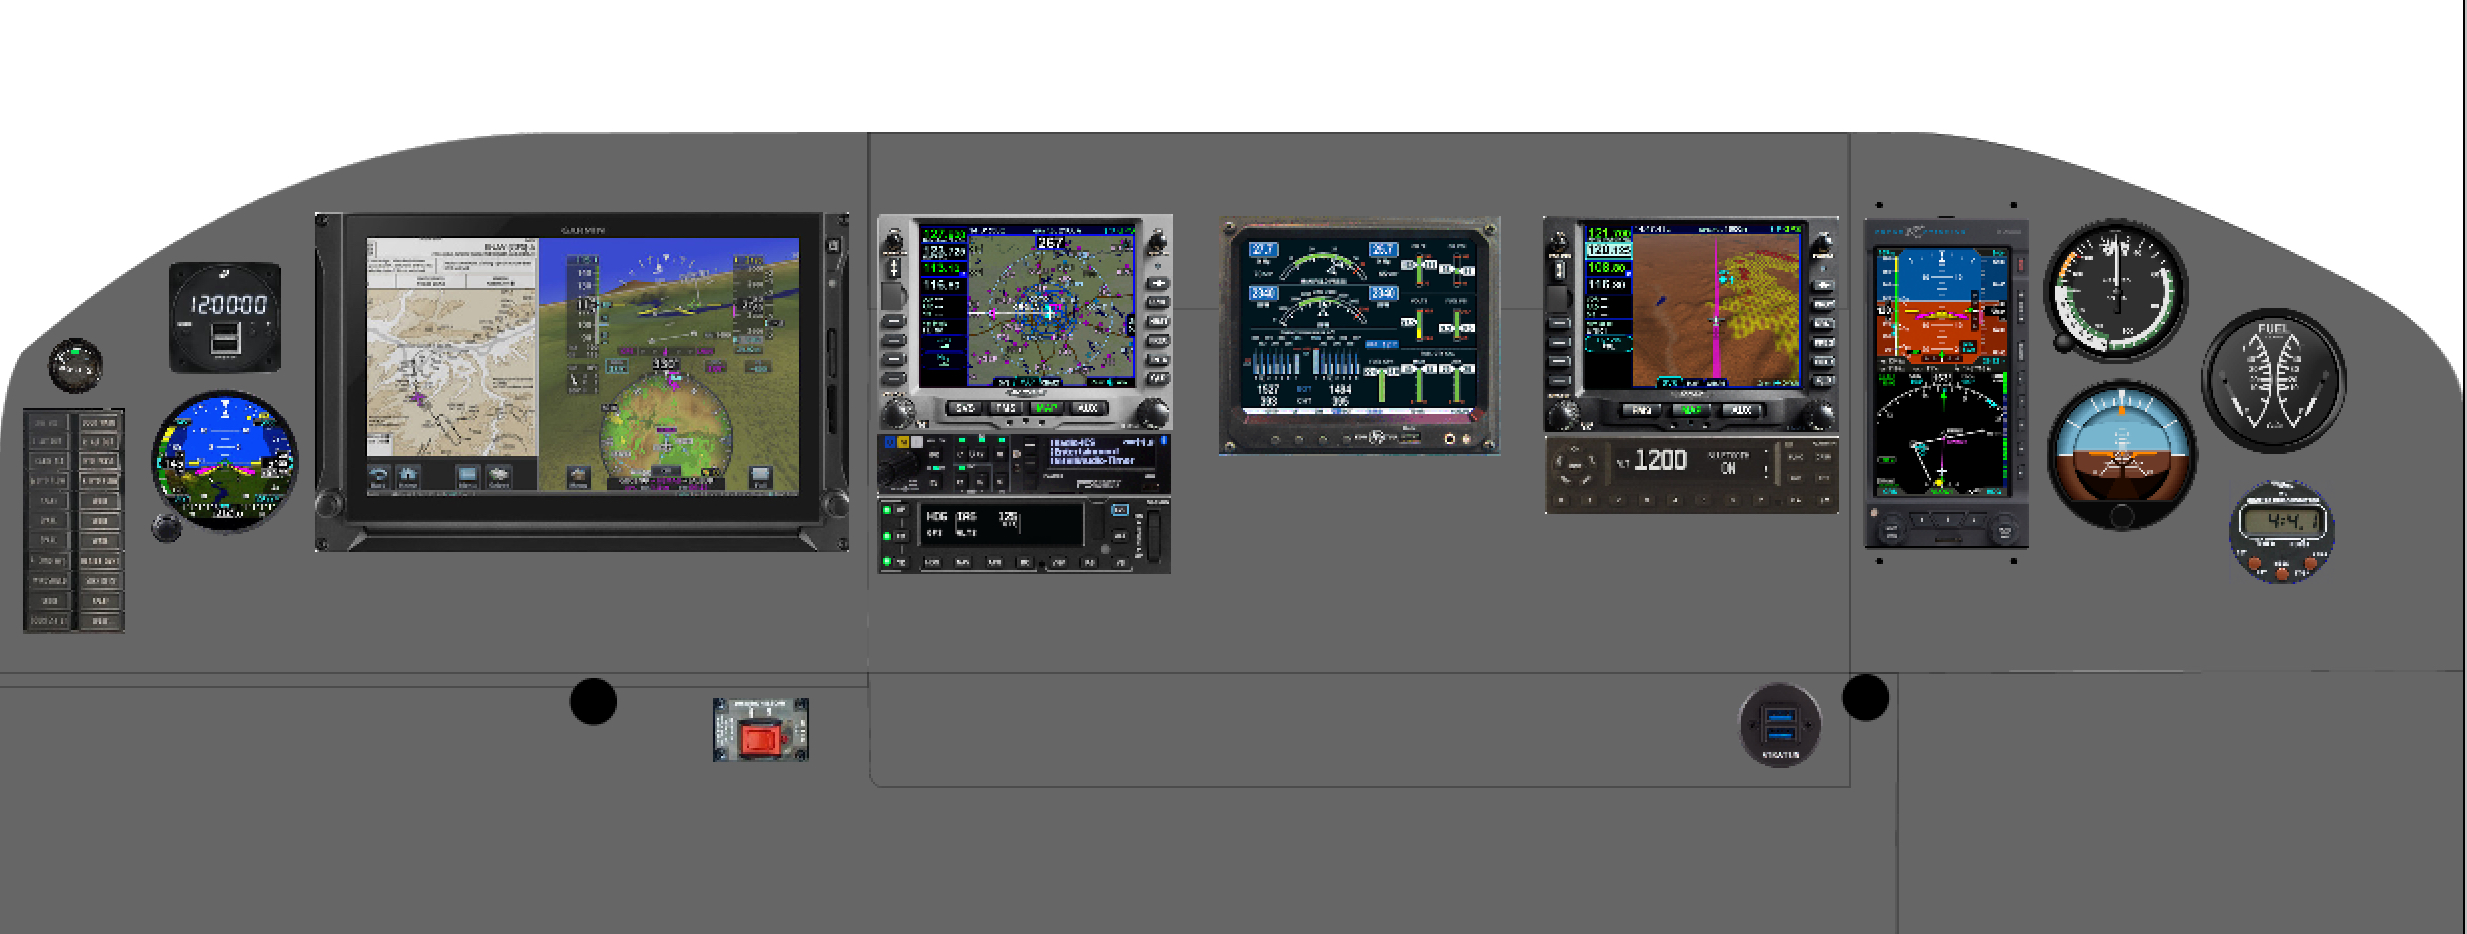Roll the autopilot's vertical thumbwheel
This screenshot has height=934, width=2467.
point(1155,535)
